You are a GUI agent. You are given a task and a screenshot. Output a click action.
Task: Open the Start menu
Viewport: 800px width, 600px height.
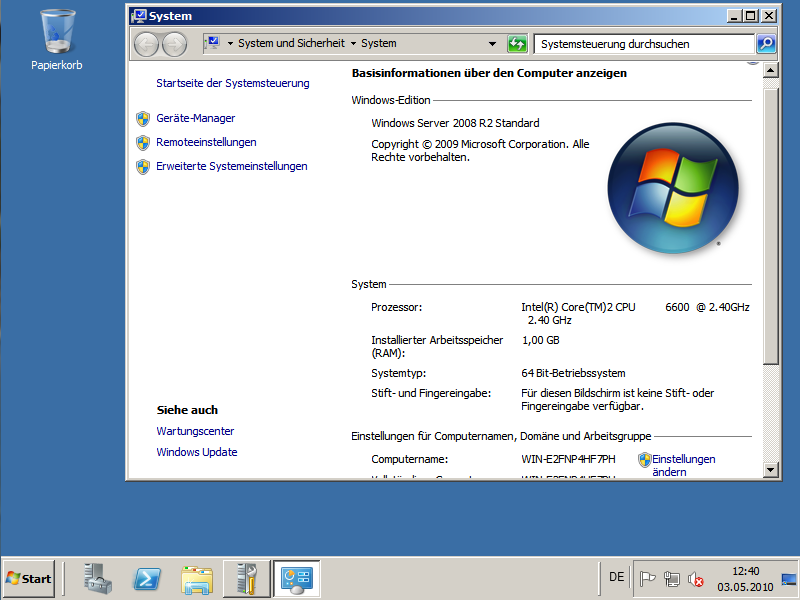(29, 579)
